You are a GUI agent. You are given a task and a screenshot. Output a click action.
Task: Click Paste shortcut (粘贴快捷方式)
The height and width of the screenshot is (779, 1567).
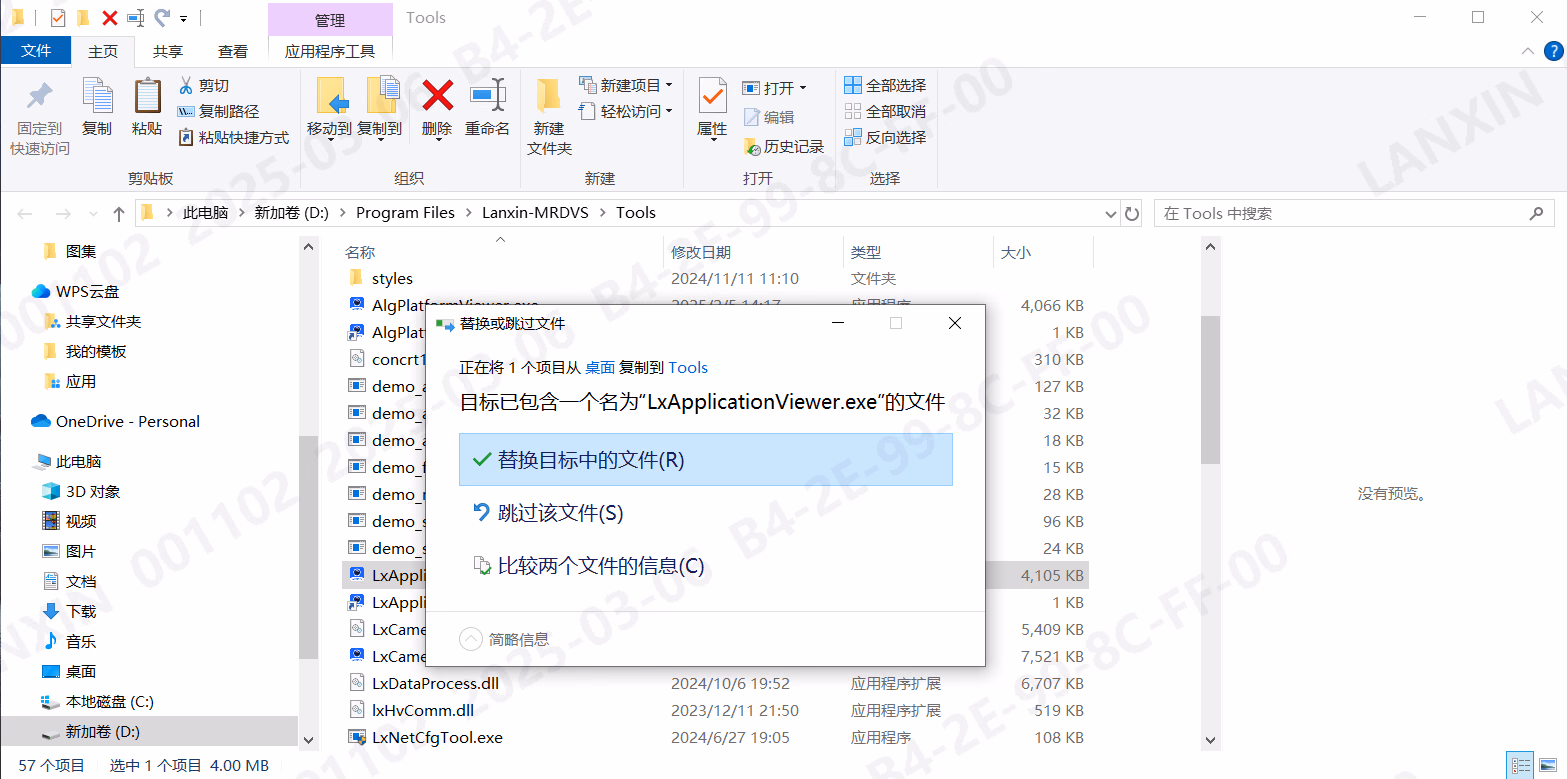pos(233,138)
